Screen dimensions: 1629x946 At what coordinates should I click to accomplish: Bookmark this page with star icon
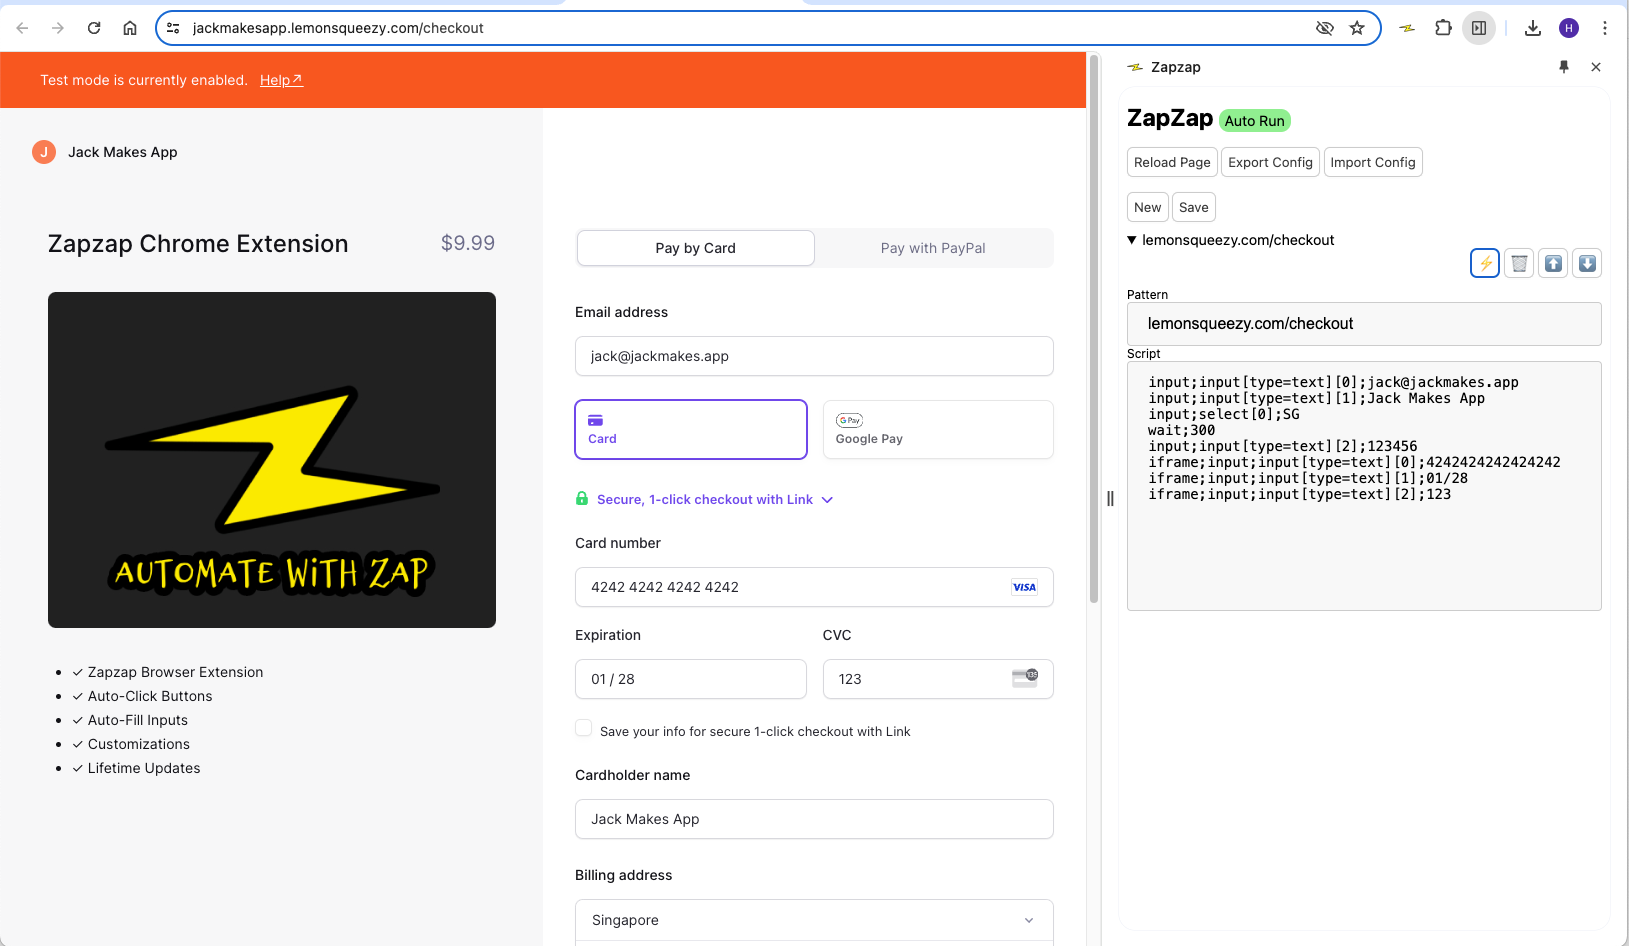tap(1357, 28)
